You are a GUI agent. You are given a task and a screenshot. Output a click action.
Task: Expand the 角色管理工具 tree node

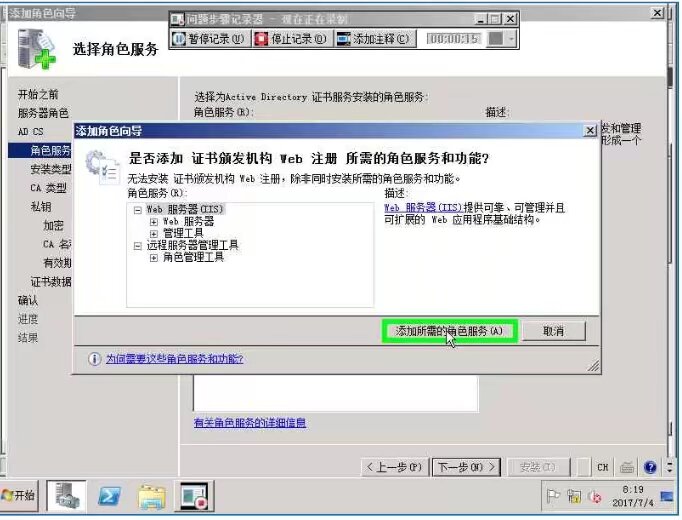click(154, 258)
